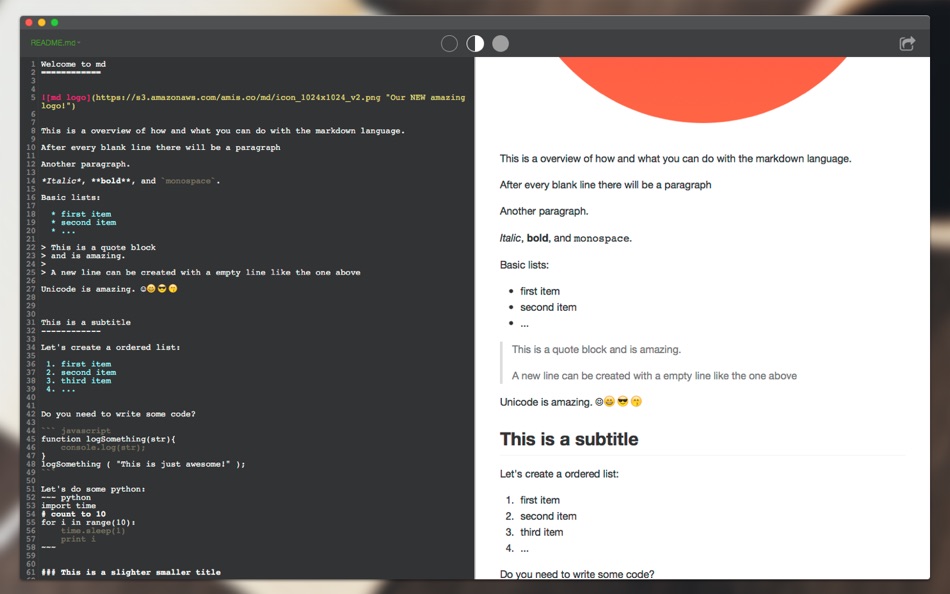
Task: Click 'Basic lists:' in the editor
Action: point(70,197)
